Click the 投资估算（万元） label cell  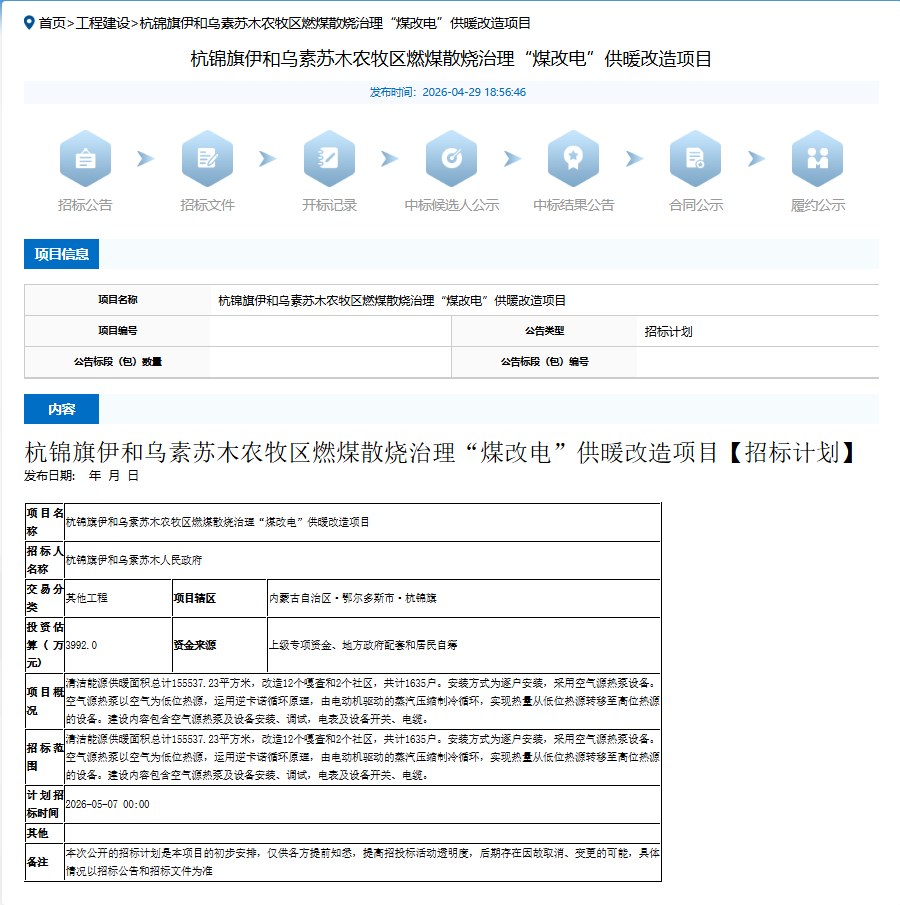(x=44, y=645)
